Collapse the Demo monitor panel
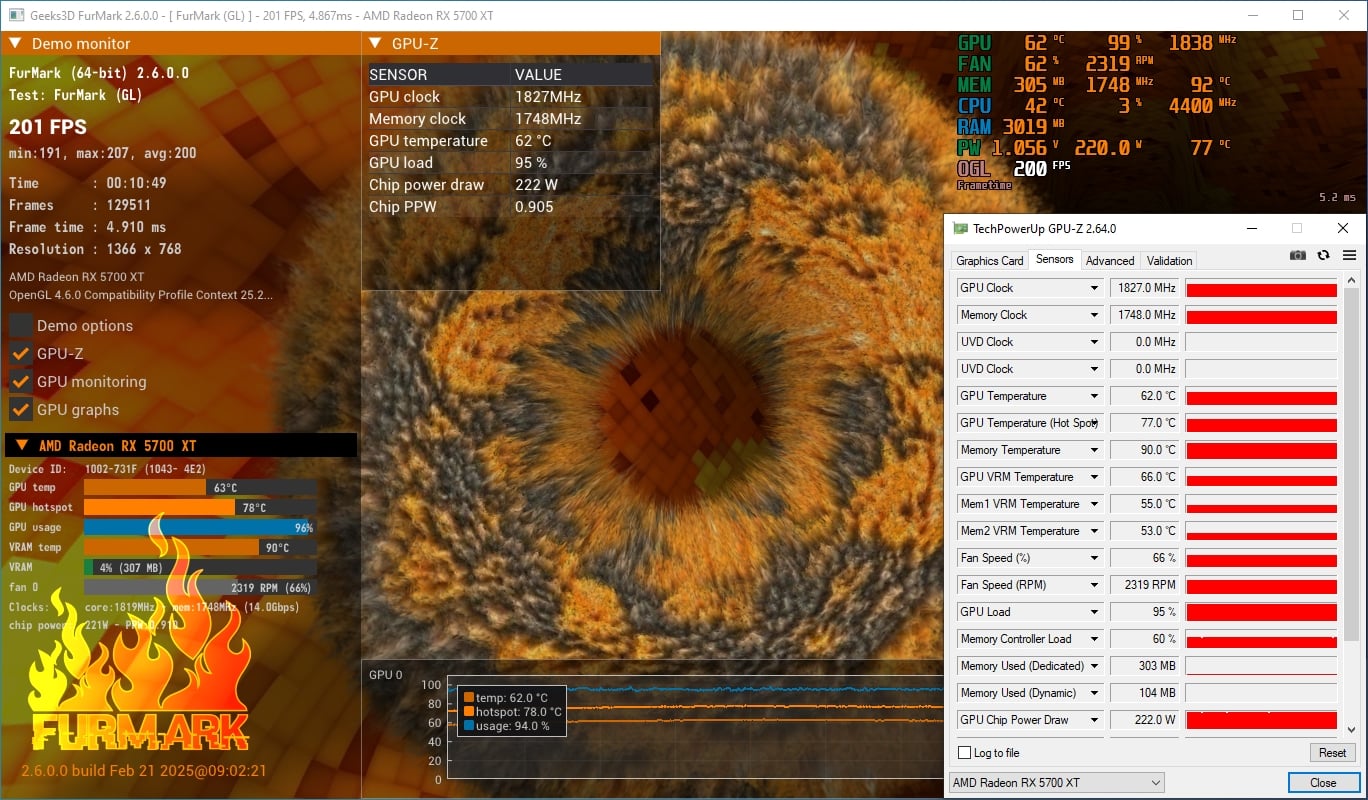The width and height of the screenshot is (1368, 800). pyautogui.click(x=16, y=43)
